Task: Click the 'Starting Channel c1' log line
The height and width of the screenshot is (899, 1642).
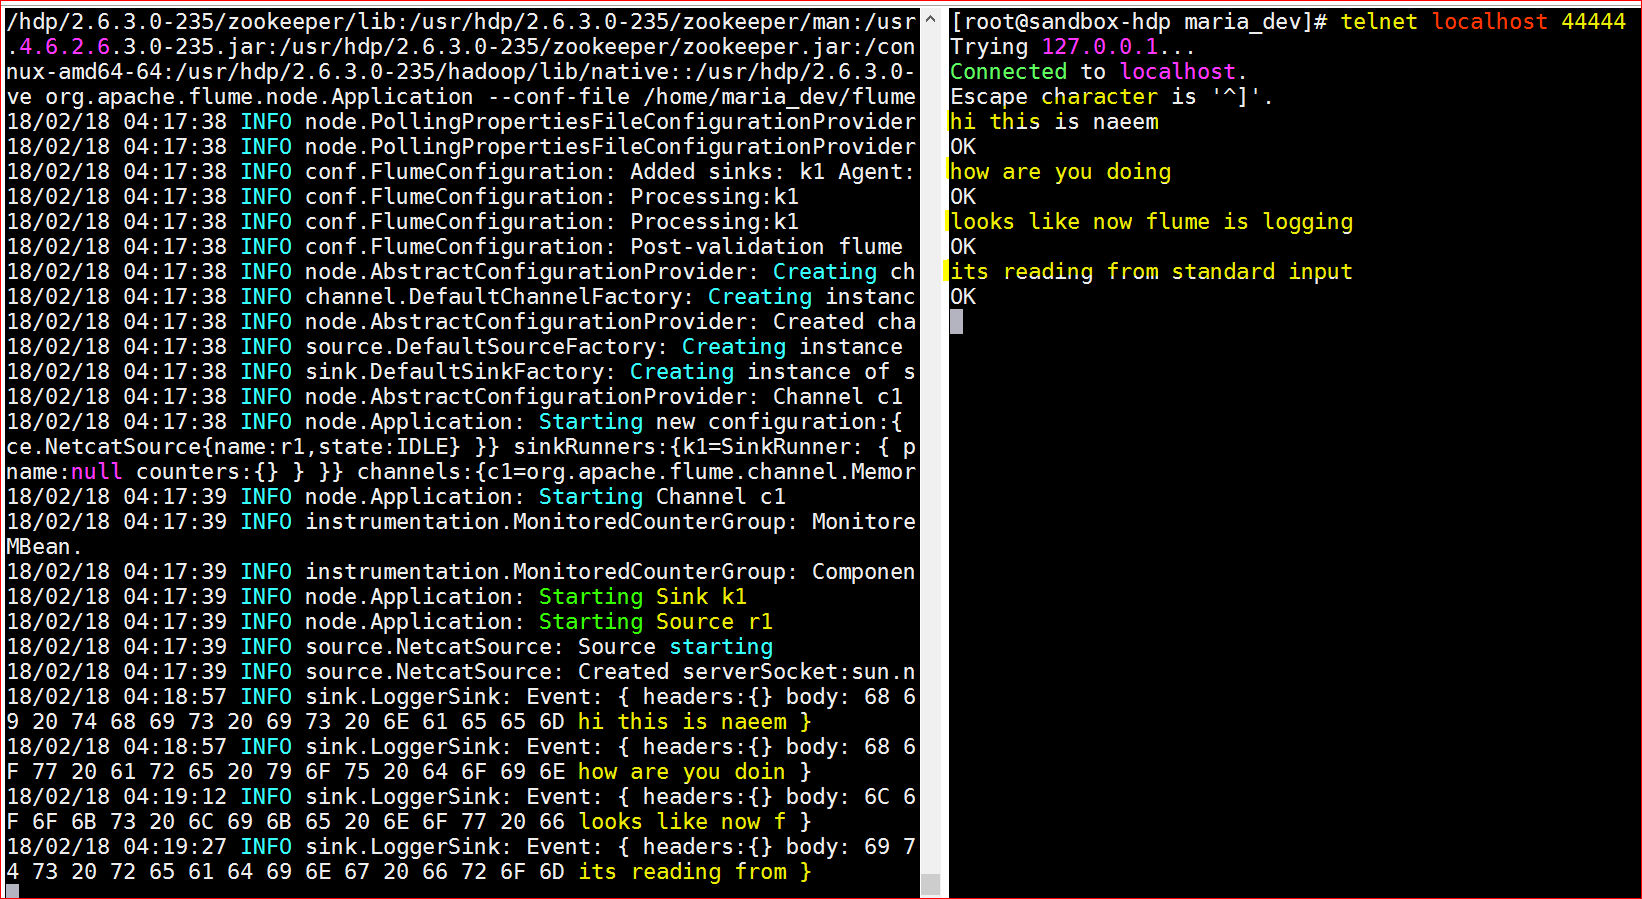Action: 396,496
